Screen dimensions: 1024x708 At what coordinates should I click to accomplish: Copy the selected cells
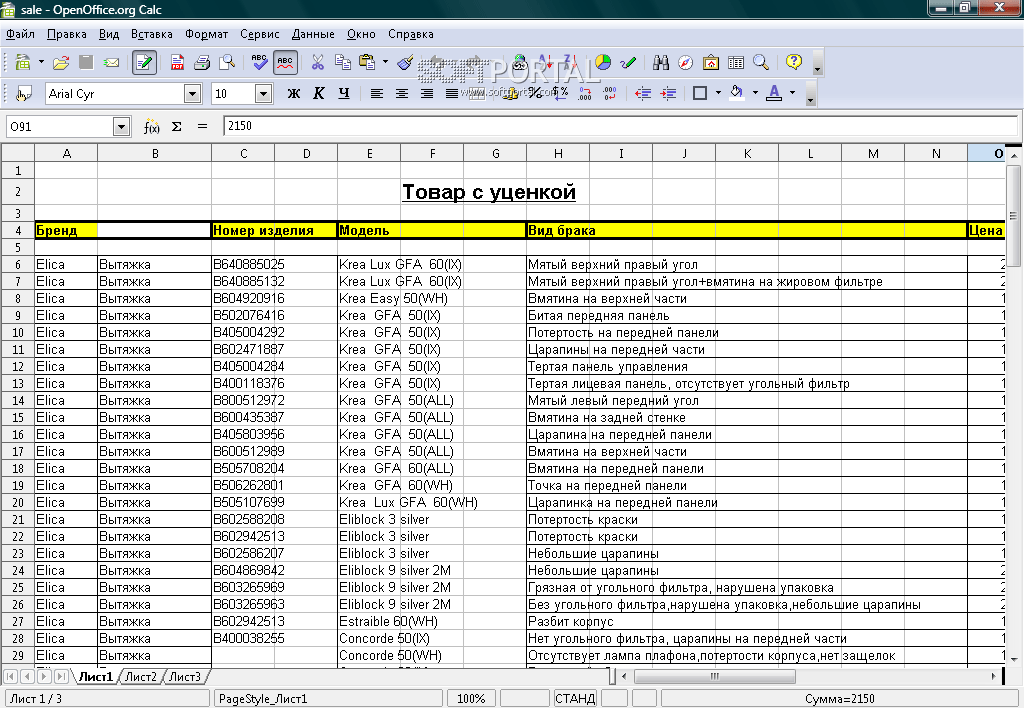pos(342,62)
